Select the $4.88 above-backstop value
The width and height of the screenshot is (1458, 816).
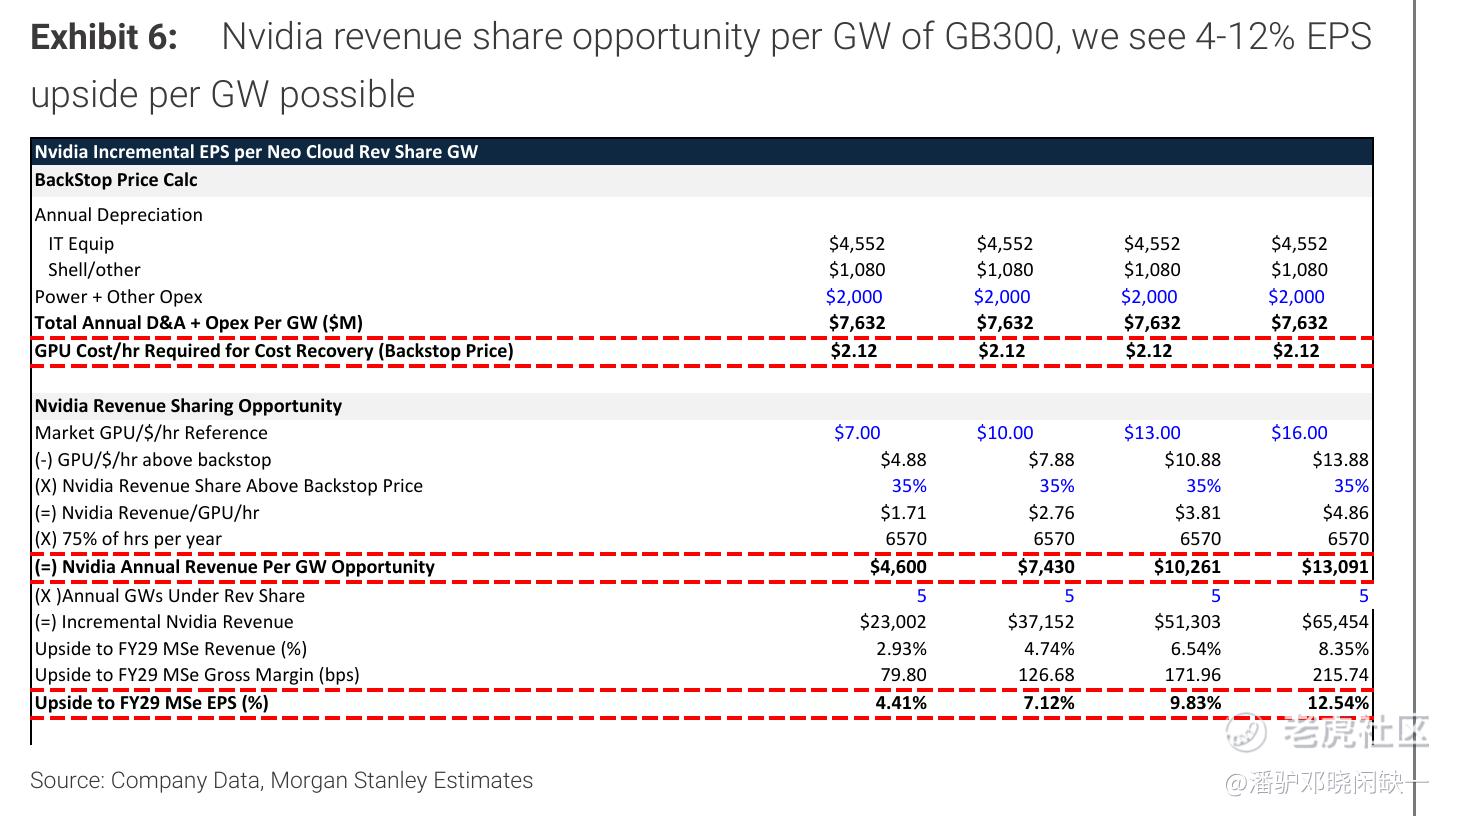pos(903,460)
